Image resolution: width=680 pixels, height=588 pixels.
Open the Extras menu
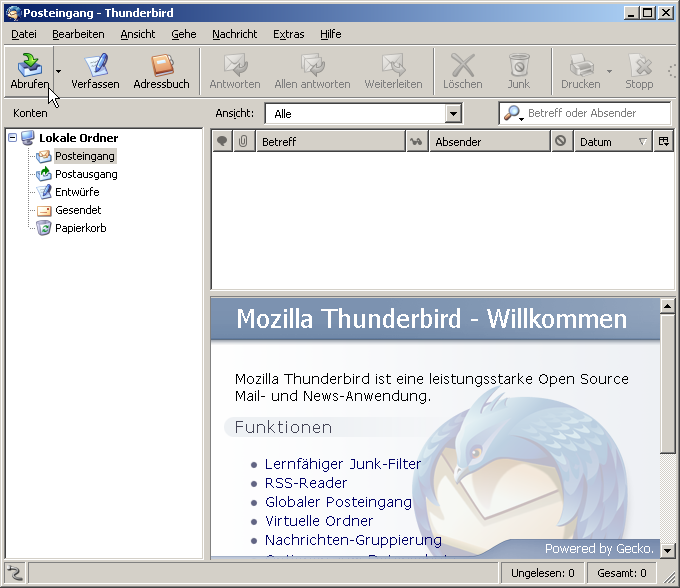click(288, 34)
